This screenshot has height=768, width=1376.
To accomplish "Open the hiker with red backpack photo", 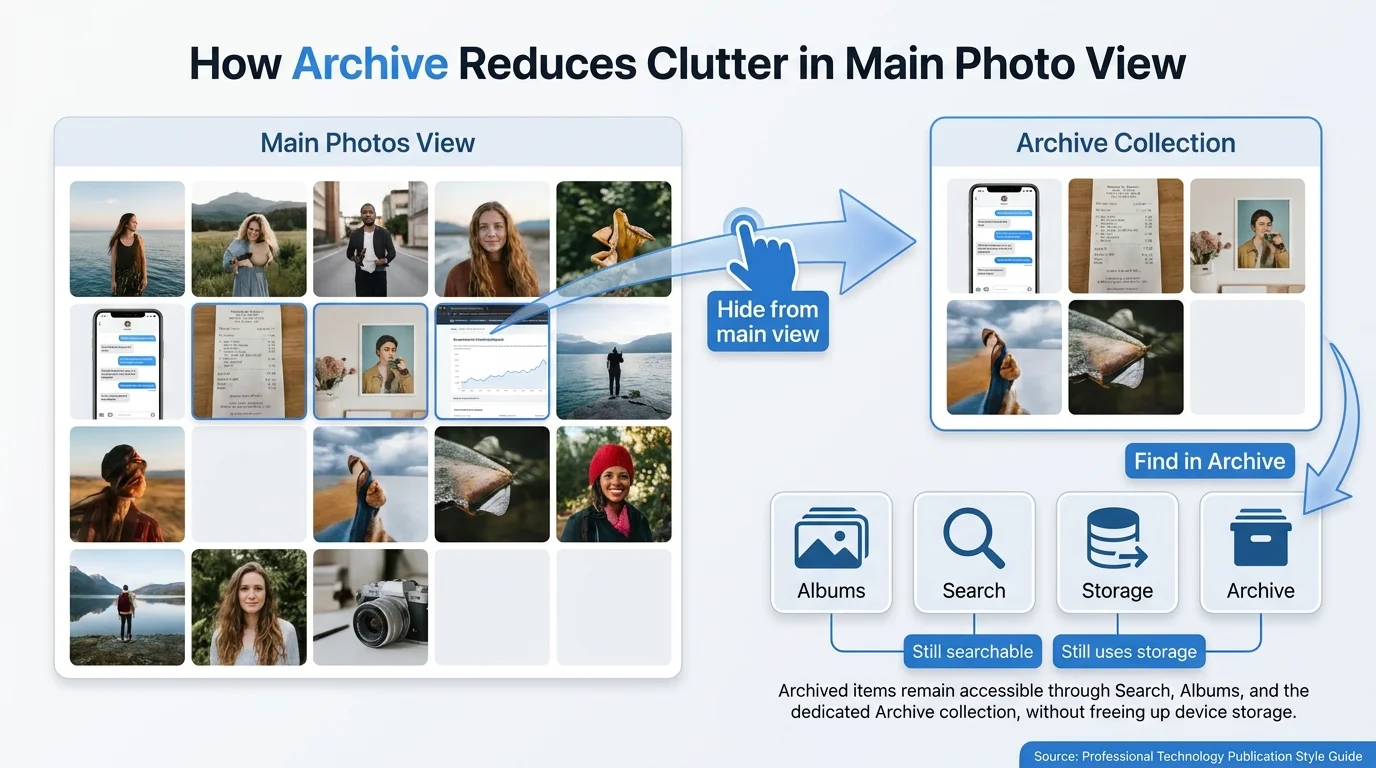I will click(x=127, y=607).
